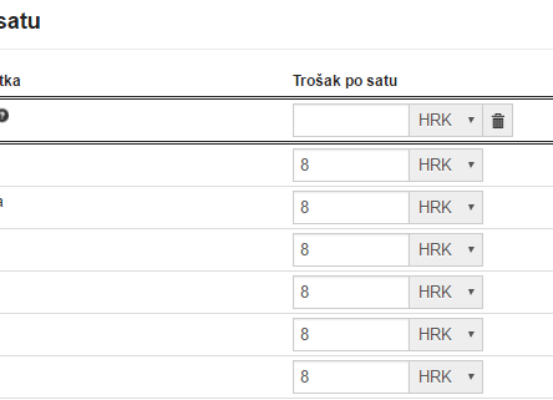This screenshot has width=553, height=400.
Task: Focus the empty hourly cost field beside the trash icon
Action: click(x=351, y=120)
